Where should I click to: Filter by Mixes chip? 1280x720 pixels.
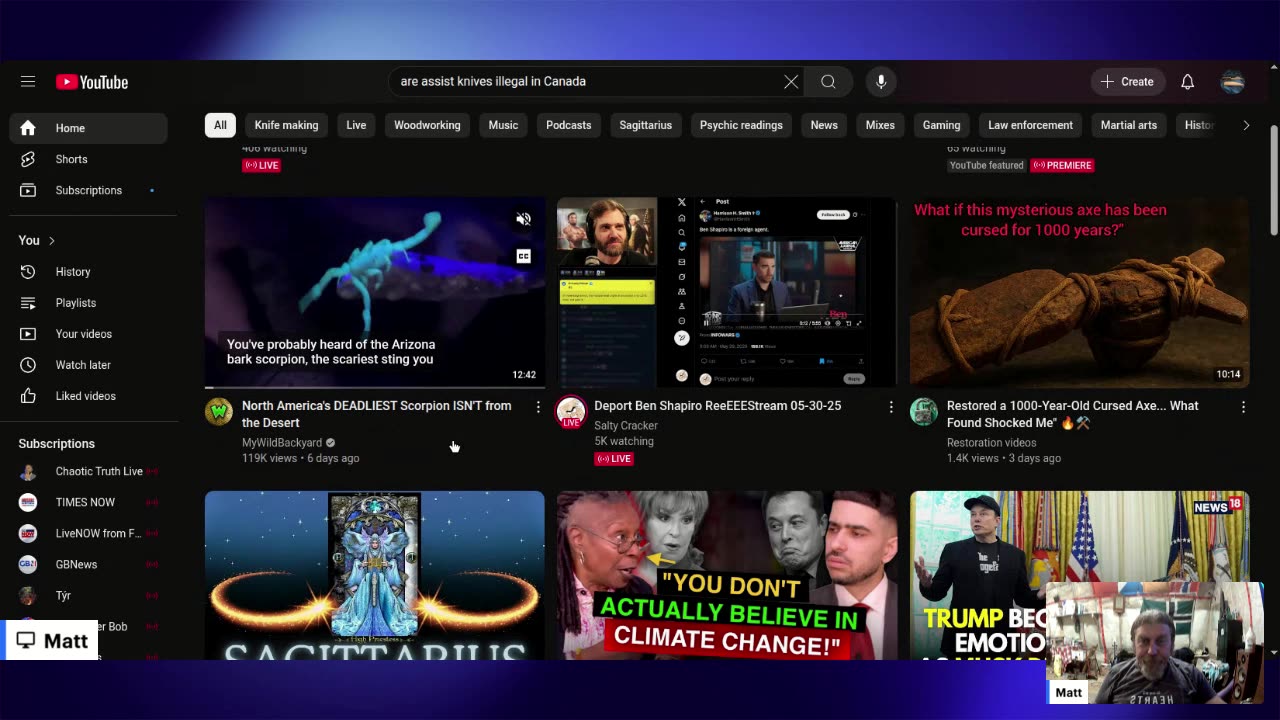tap(880, 125)
